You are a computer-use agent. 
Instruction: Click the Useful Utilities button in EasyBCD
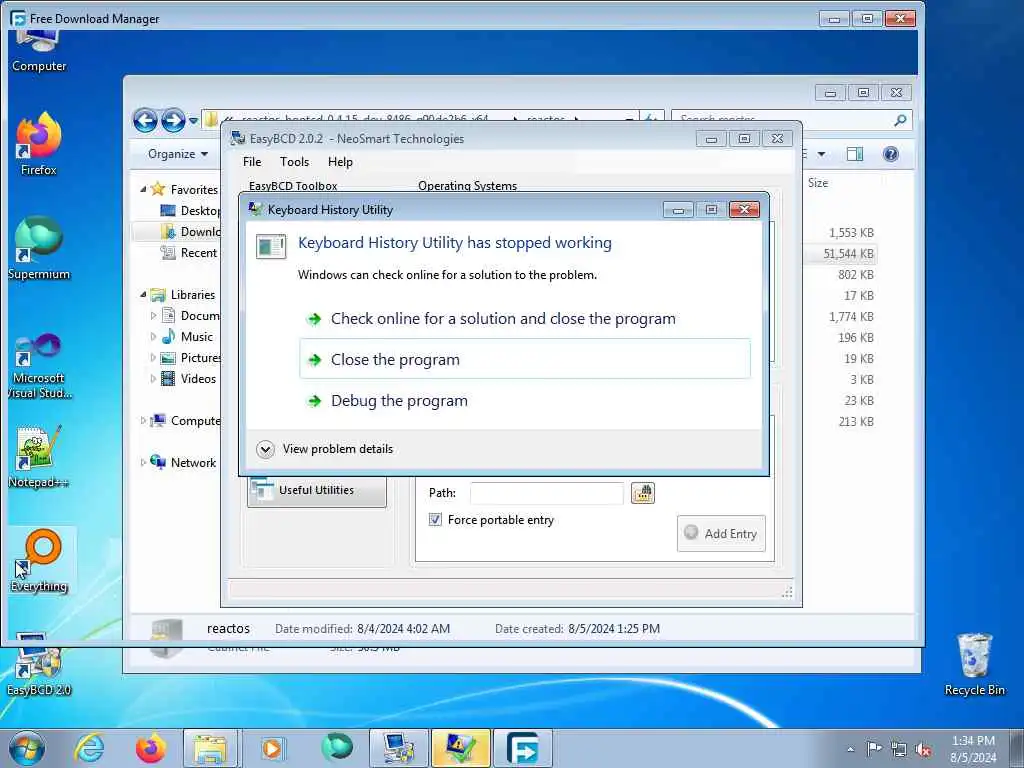tap(317, 490)
